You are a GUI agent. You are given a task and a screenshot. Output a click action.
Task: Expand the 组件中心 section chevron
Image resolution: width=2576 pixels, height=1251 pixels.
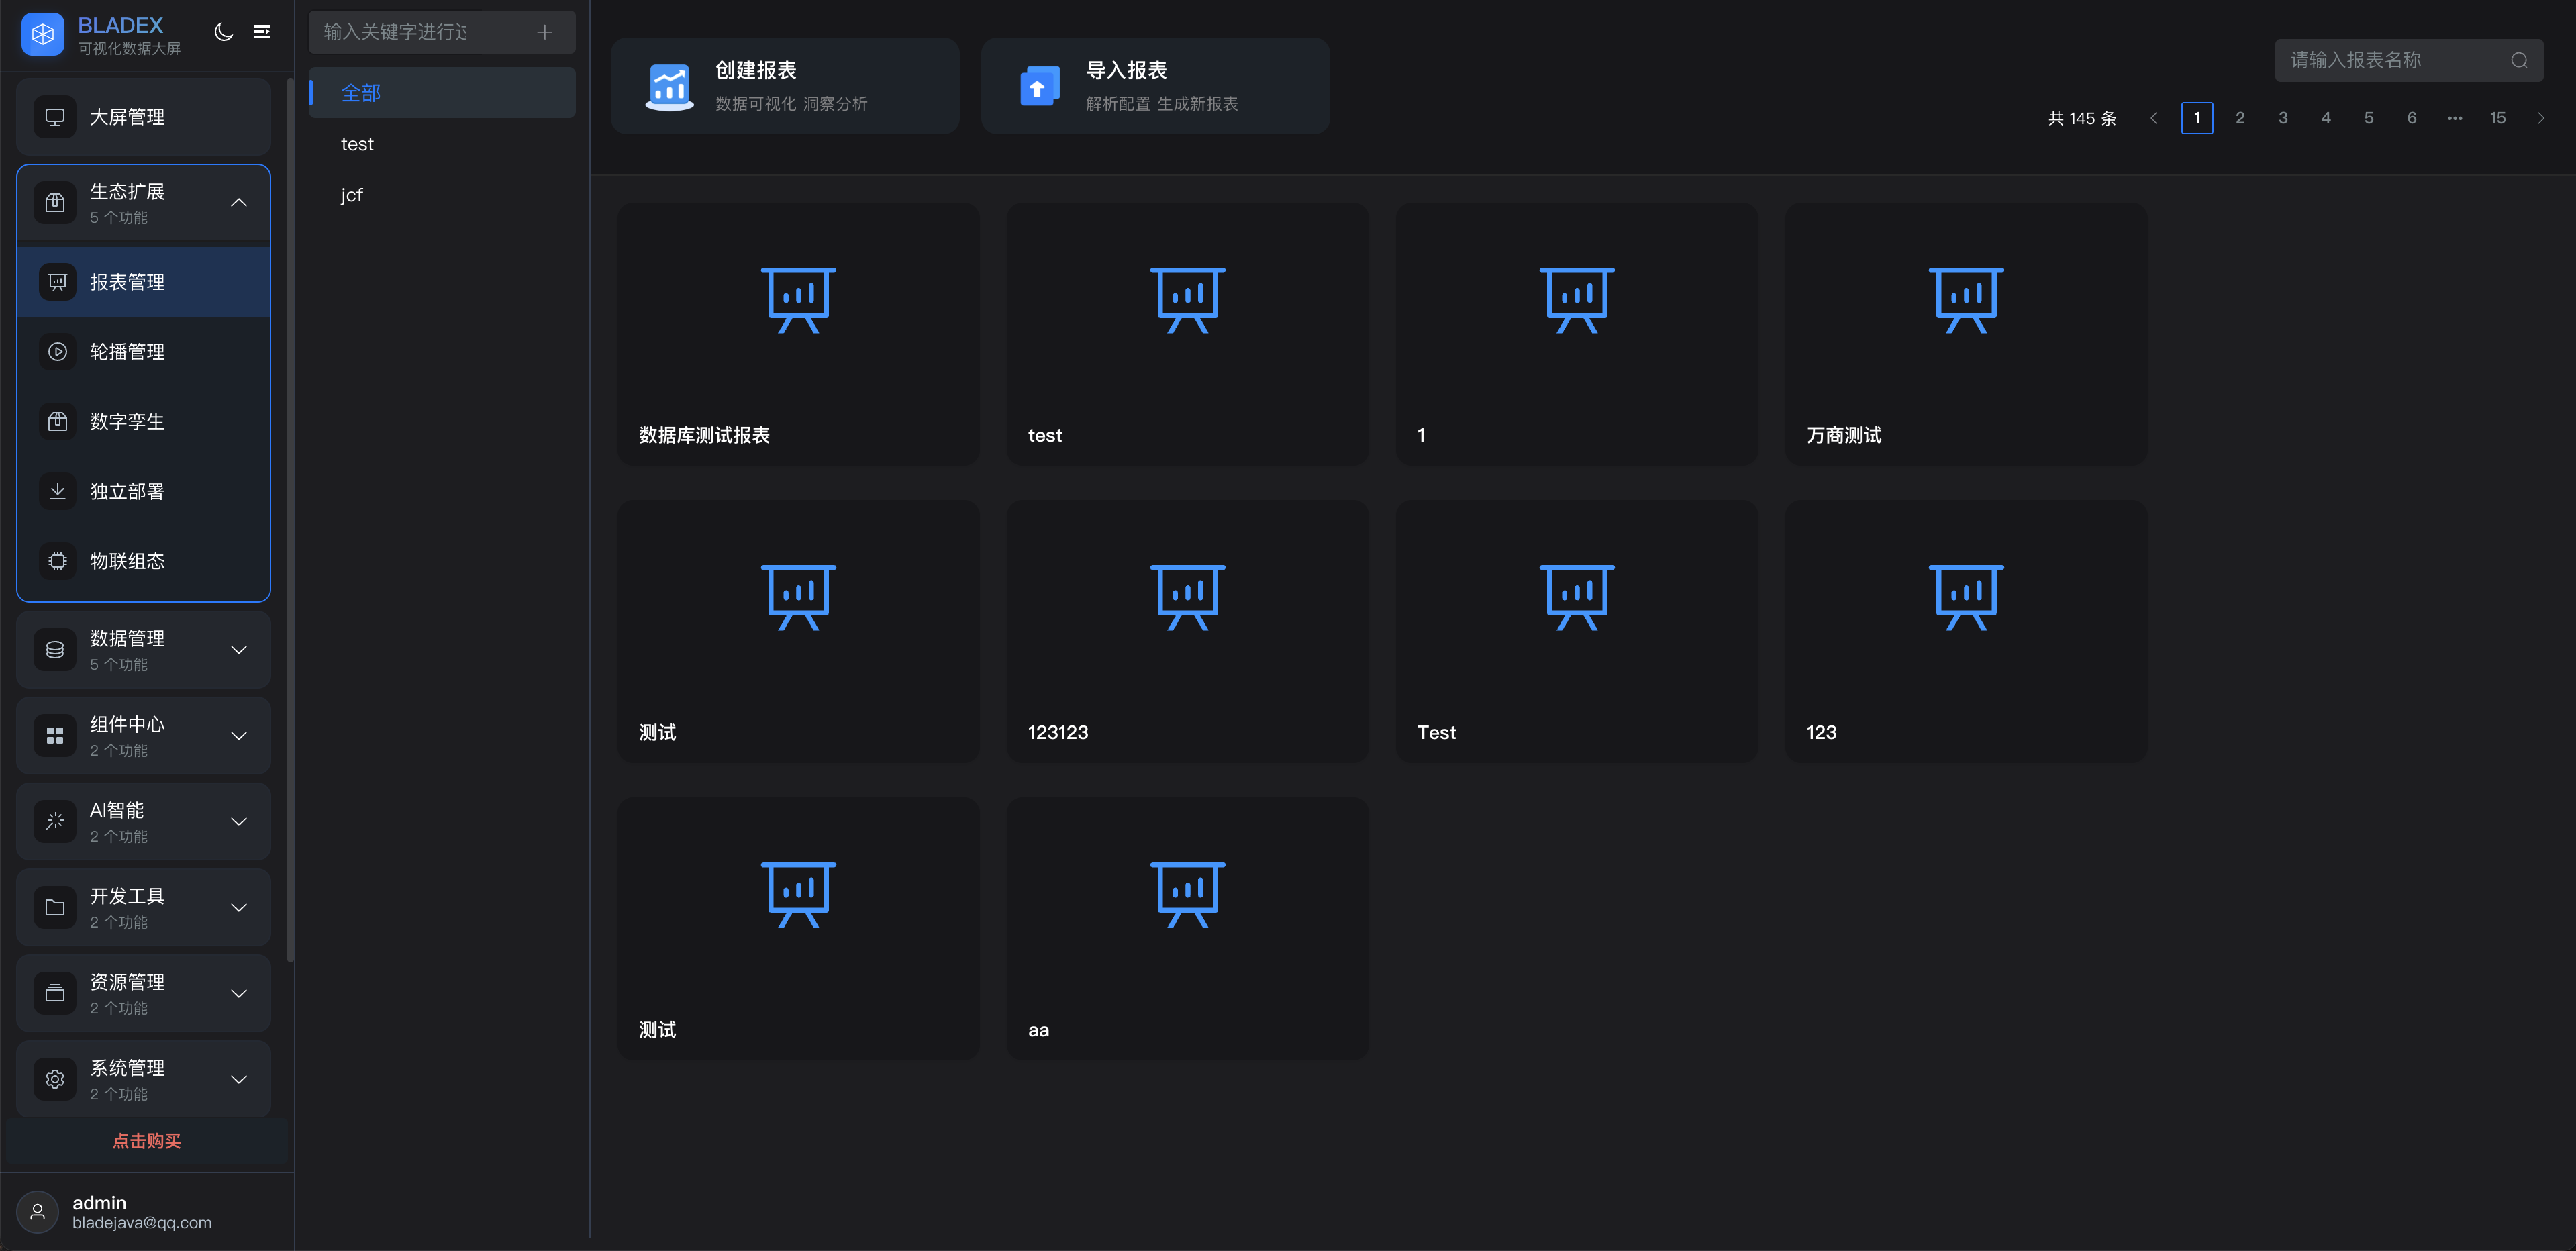pos(239,736)
